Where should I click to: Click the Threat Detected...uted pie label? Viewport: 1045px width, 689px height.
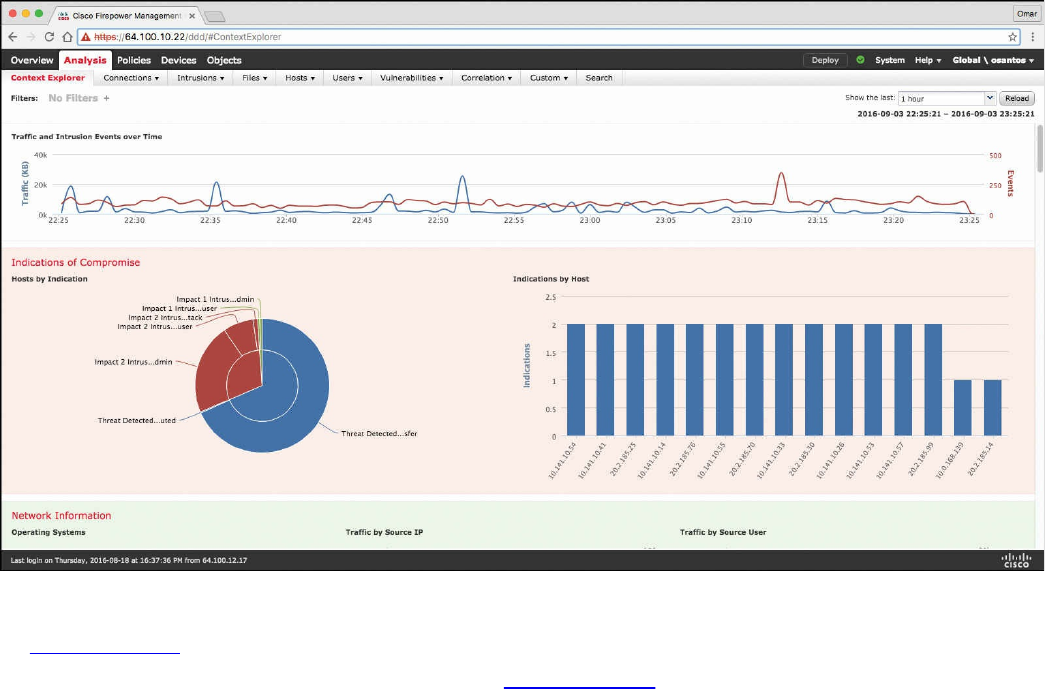(137, 420)
